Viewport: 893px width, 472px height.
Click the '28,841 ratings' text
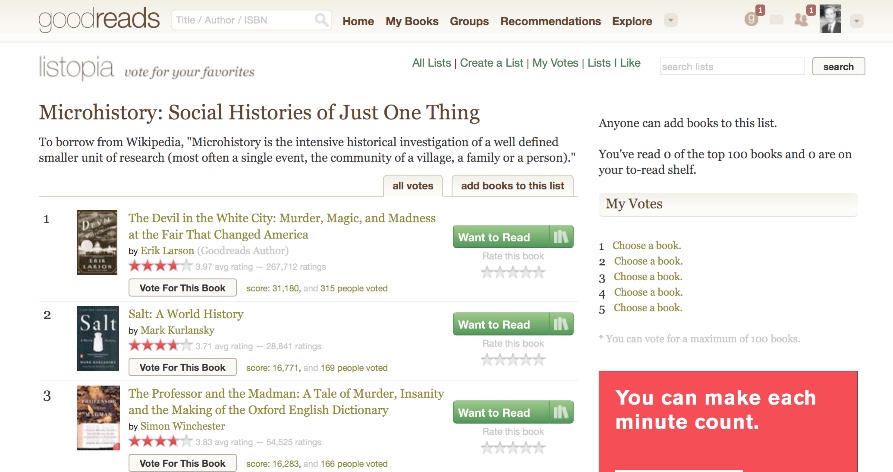click(x=293, y=346)
